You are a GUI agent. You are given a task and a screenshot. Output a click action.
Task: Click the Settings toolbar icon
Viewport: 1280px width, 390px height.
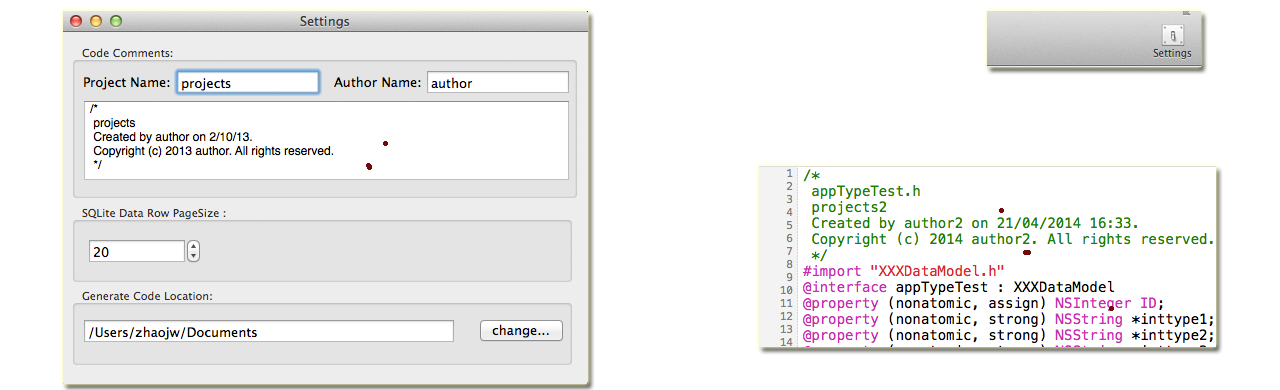pyautogui.click(x=1172, y=42)
